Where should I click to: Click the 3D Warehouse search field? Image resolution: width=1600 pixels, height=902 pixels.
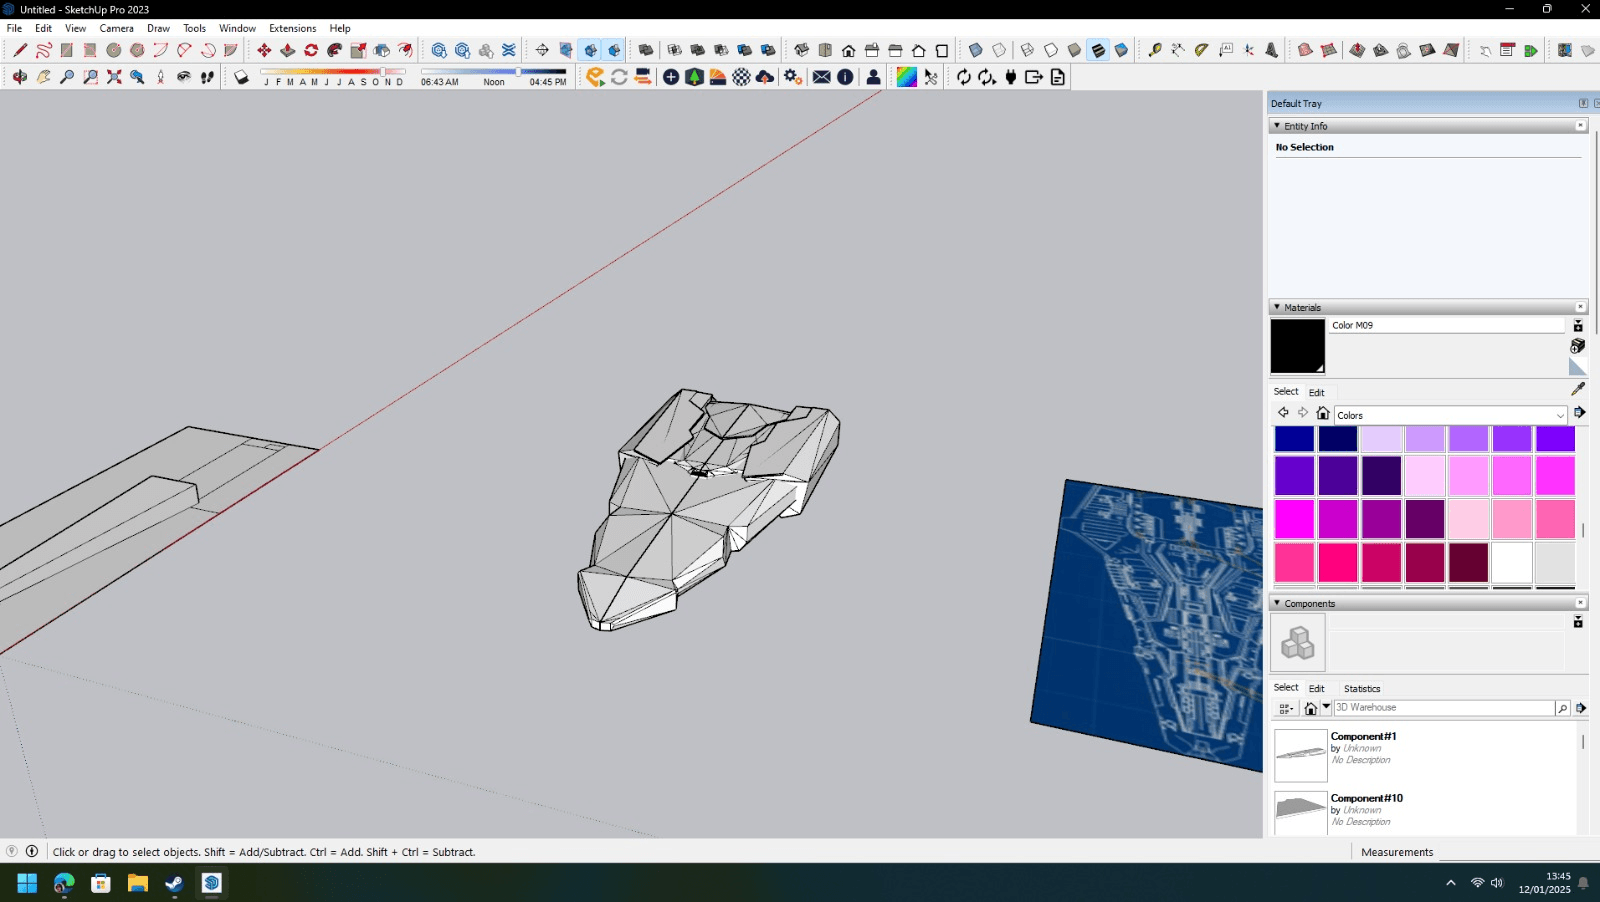tap(1443, 708)
